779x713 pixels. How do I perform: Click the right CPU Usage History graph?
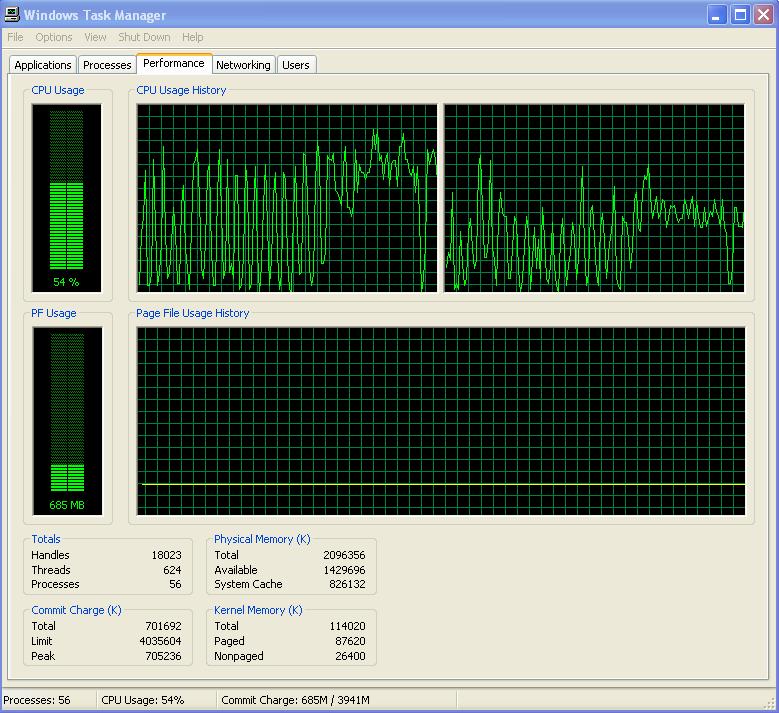pyautogui.click(x=594, y=198)
